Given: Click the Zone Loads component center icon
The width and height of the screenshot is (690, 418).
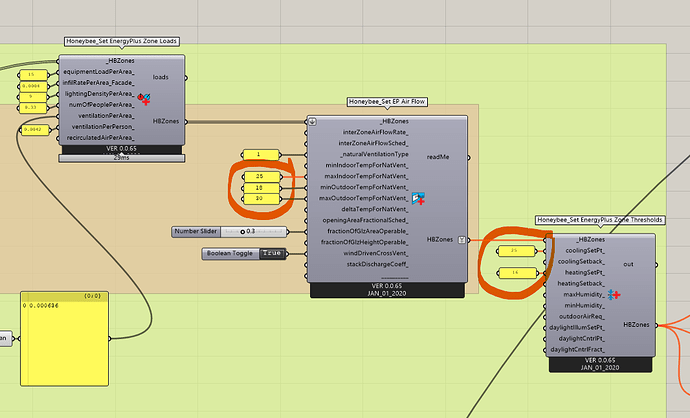Looking at the screenshot, I should [143, 99].
